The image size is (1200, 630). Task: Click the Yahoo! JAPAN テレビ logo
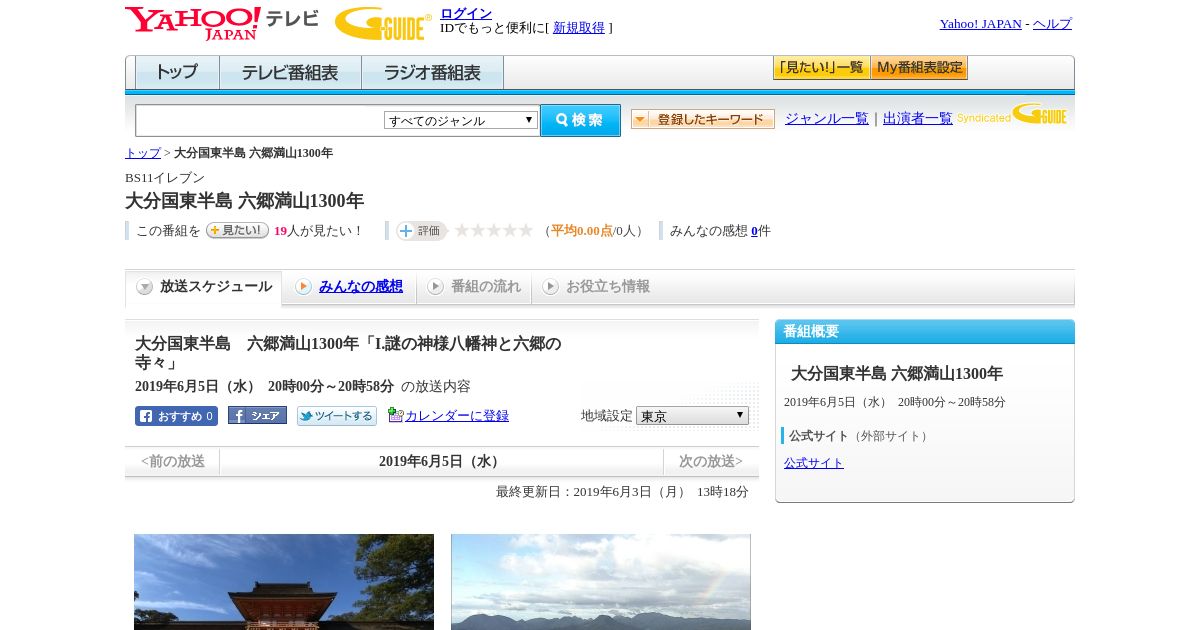coord(222,23)
